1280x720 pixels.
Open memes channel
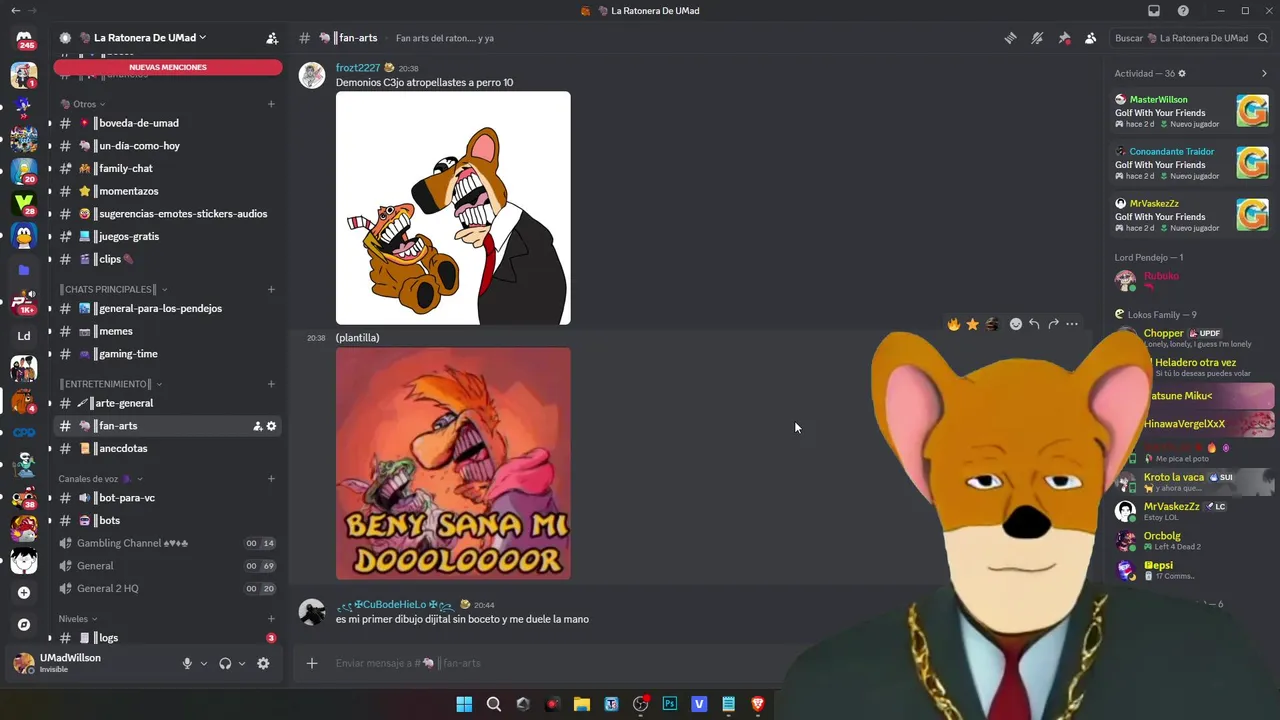tap(168, 331)
